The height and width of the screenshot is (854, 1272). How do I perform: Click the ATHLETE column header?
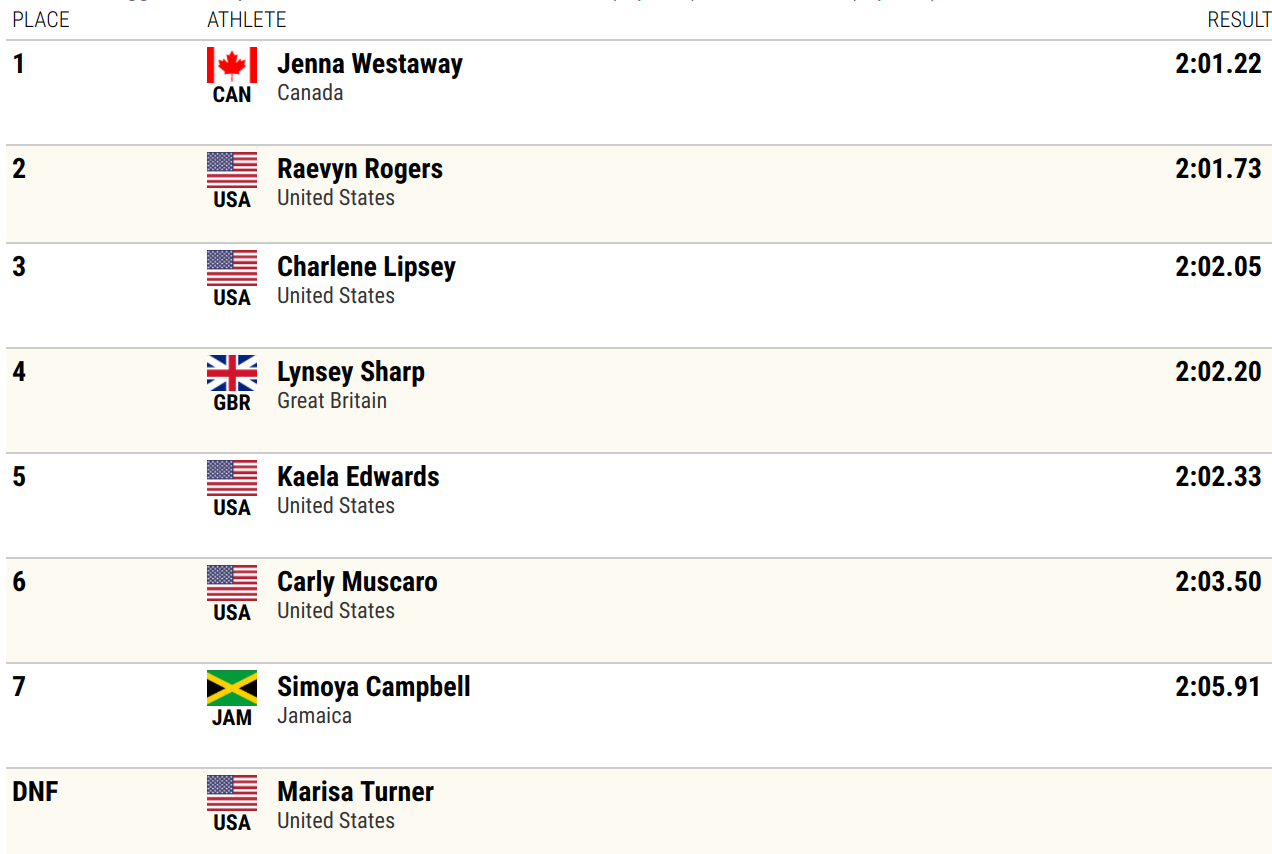[247, 20]
